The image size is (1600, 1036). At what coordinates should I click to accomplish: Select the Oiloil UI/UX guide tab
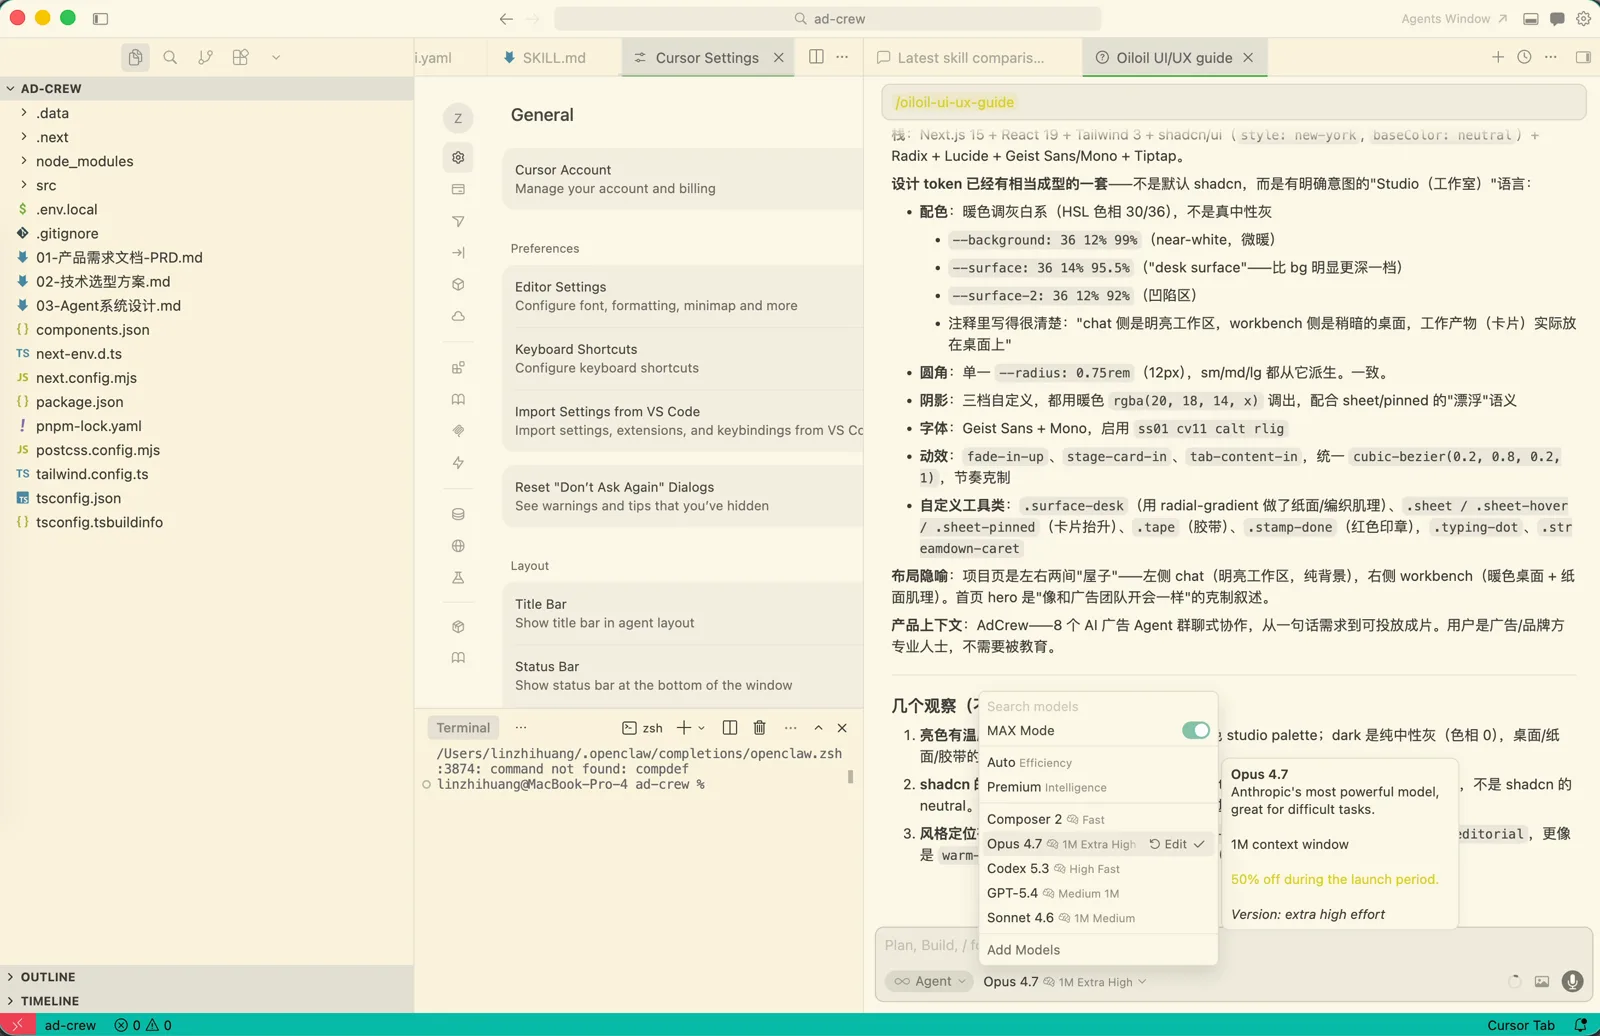1174,57
